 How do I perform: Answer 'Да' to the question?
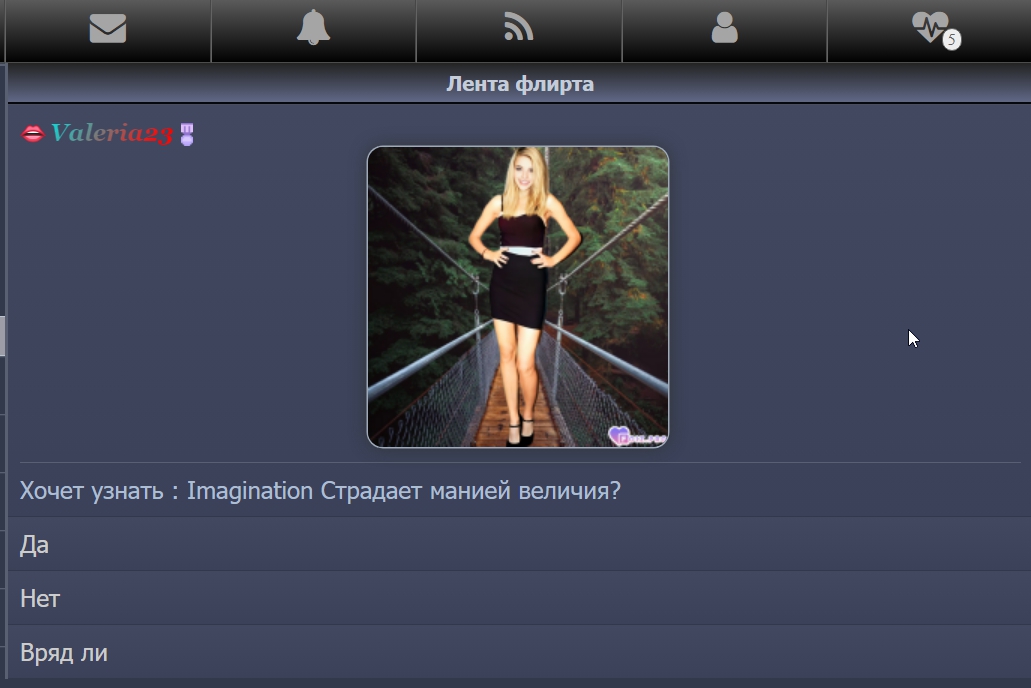click(34, 545)
